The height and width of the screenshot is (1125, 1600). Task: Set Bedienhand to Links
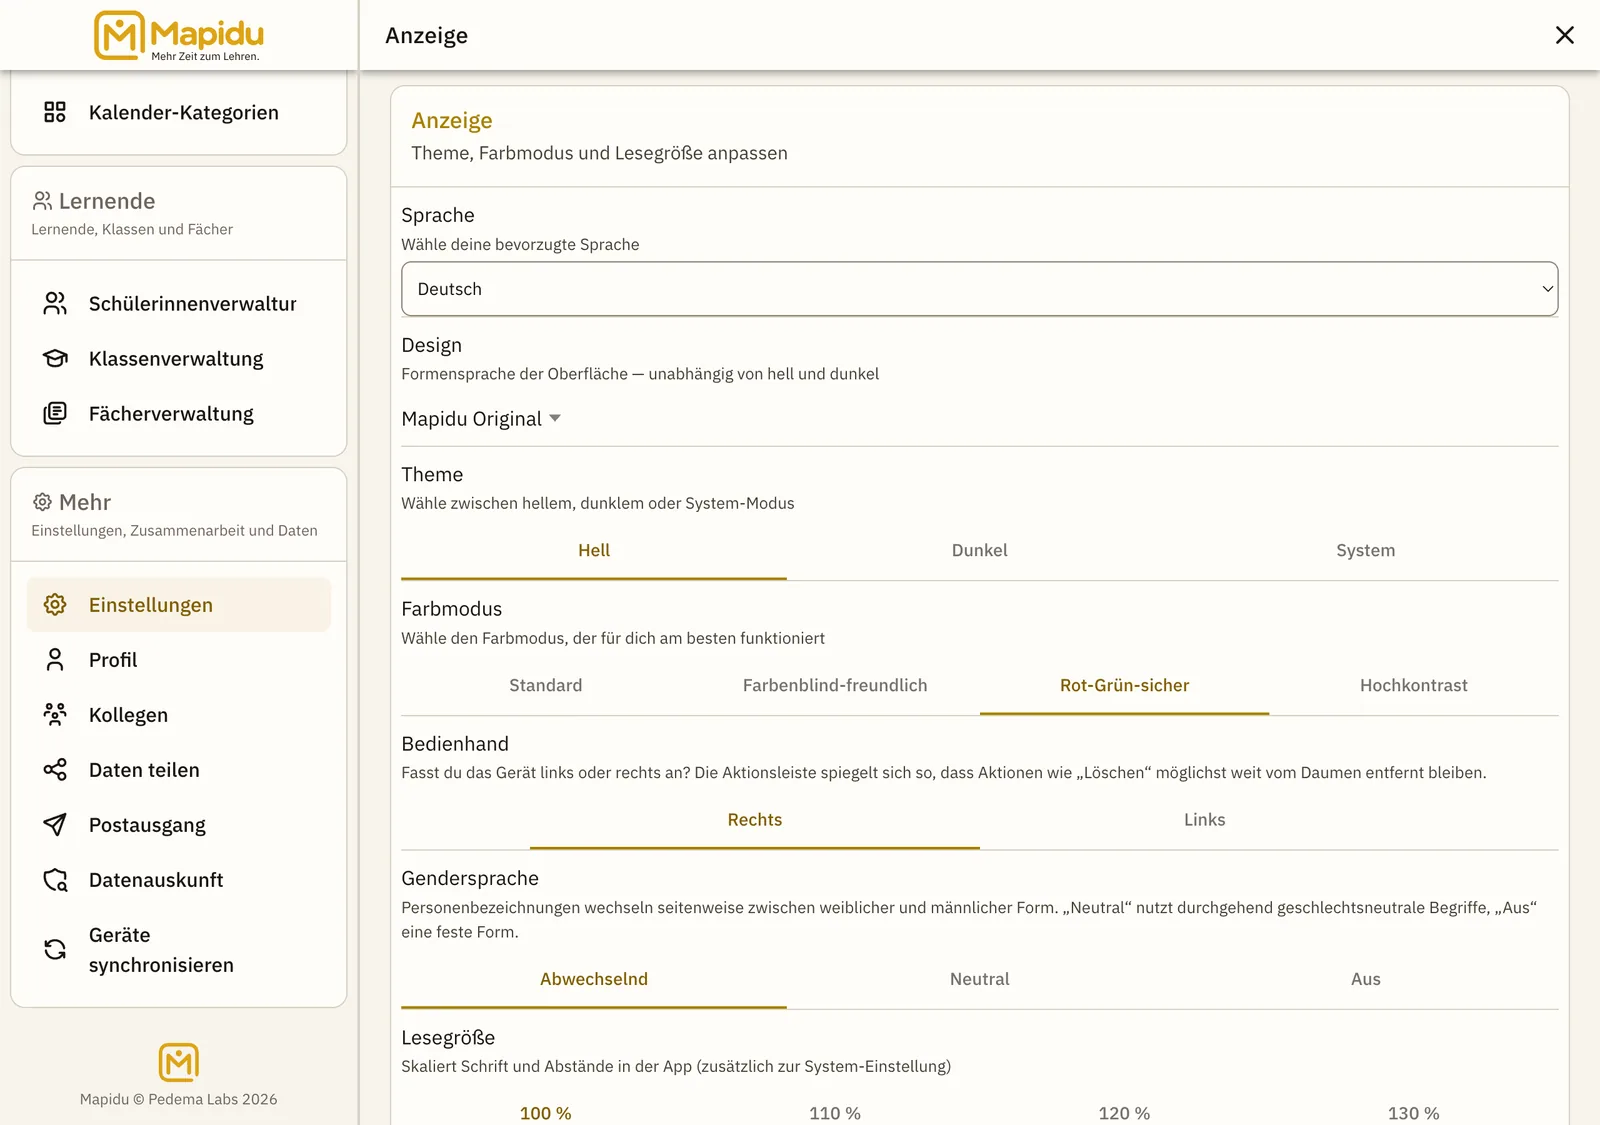click(1204, 819)
